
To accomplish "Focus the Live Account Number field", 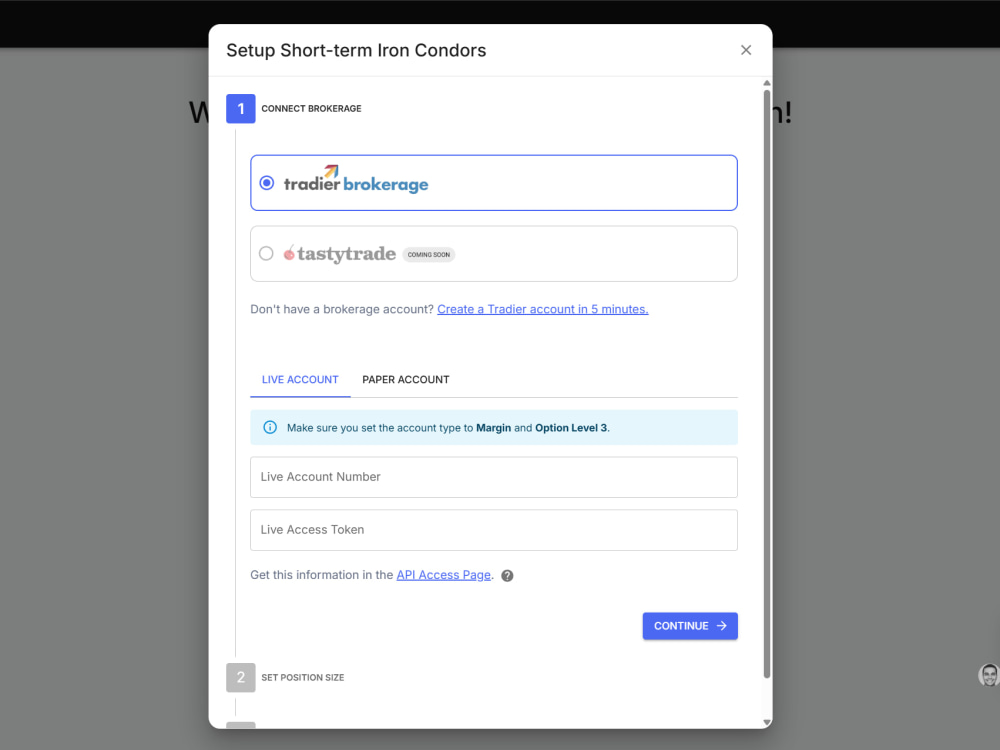I will (x=494, y=477).
